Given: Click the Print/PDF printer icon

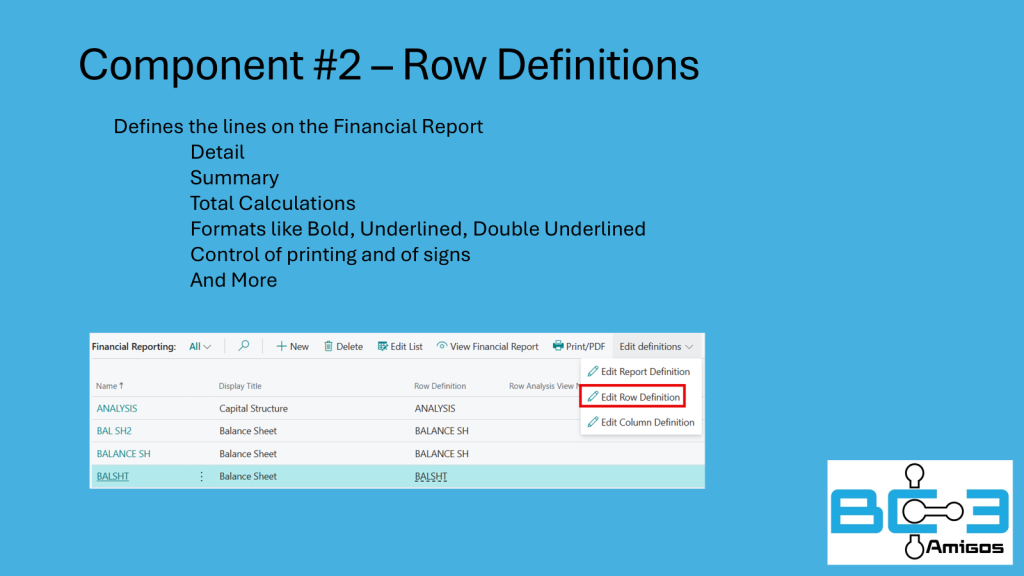Looking at the screenshot, I should pyautogui.click(x=559, y=346).
